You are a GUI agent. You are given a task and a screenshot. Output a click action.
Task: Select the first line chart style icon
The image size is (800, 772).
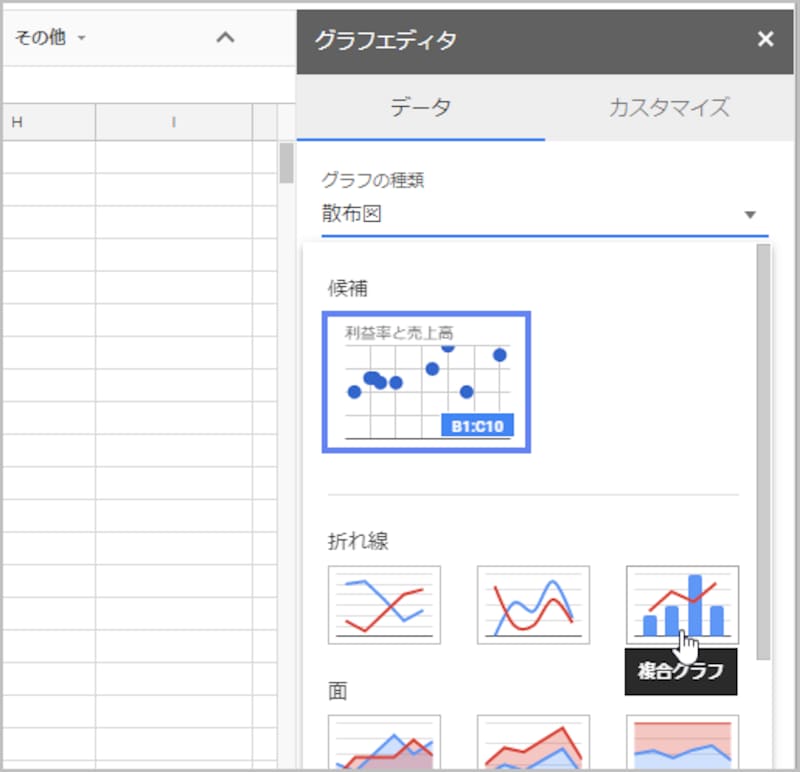pos(385,604)
